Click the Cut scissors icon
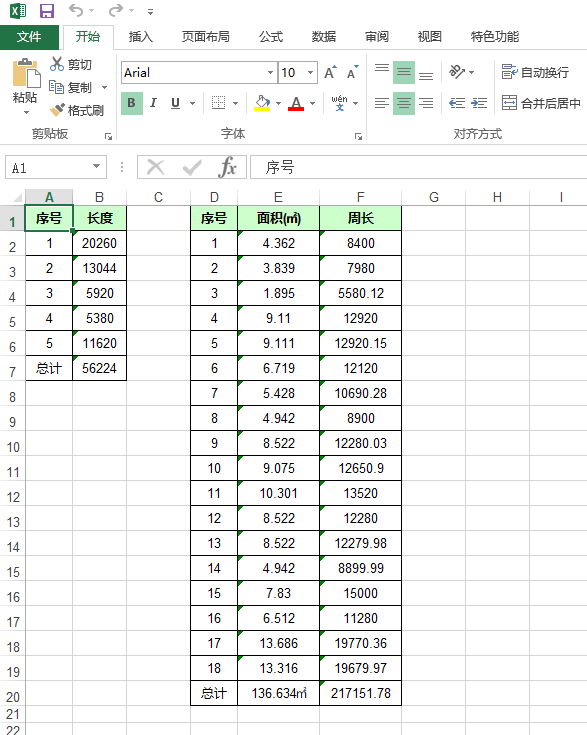This screenshot has width=587, height=735. point(57,64)
